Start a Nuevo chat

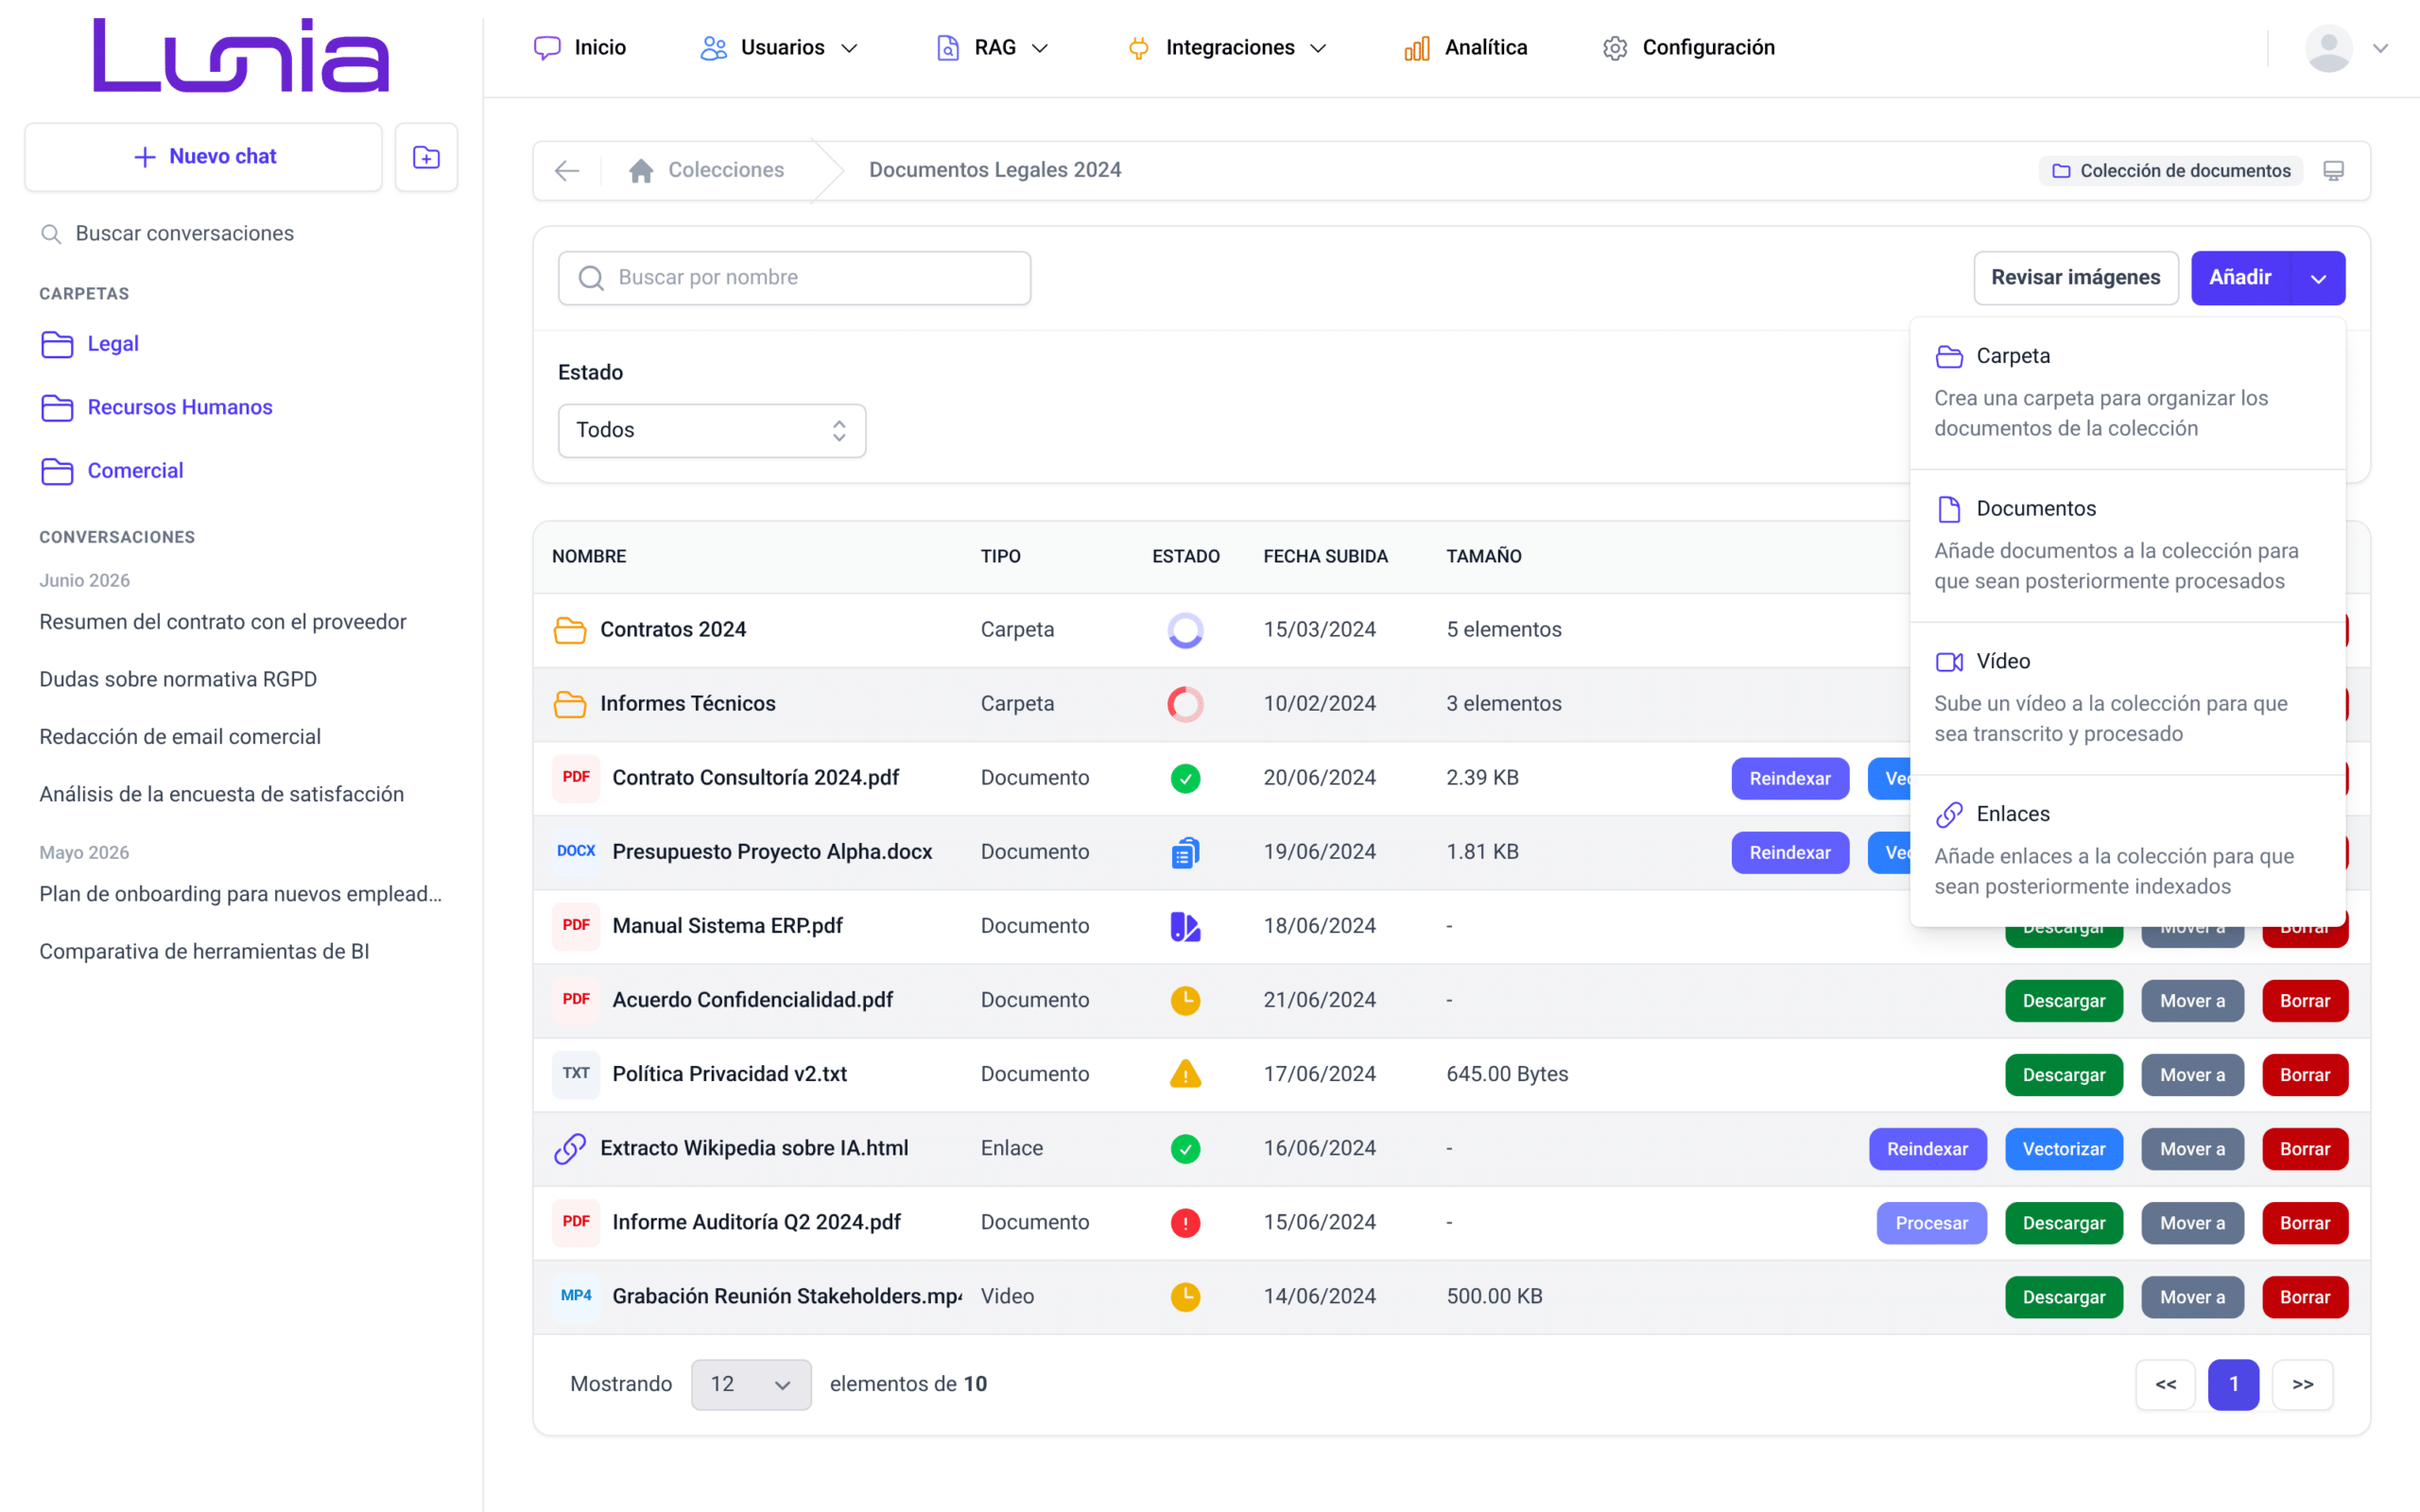[x=204, y=157]
